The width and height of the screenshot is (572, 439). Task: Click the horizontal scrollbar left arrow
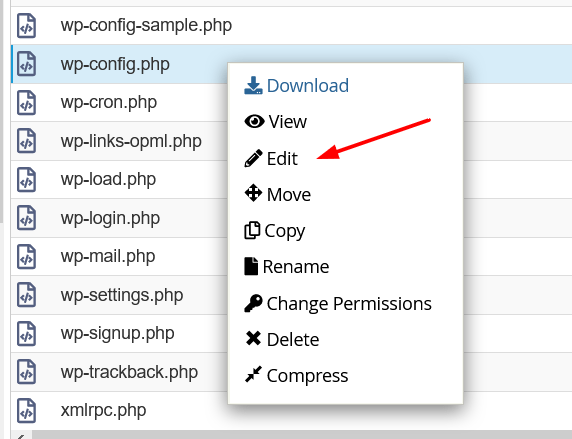coord(21,436)
